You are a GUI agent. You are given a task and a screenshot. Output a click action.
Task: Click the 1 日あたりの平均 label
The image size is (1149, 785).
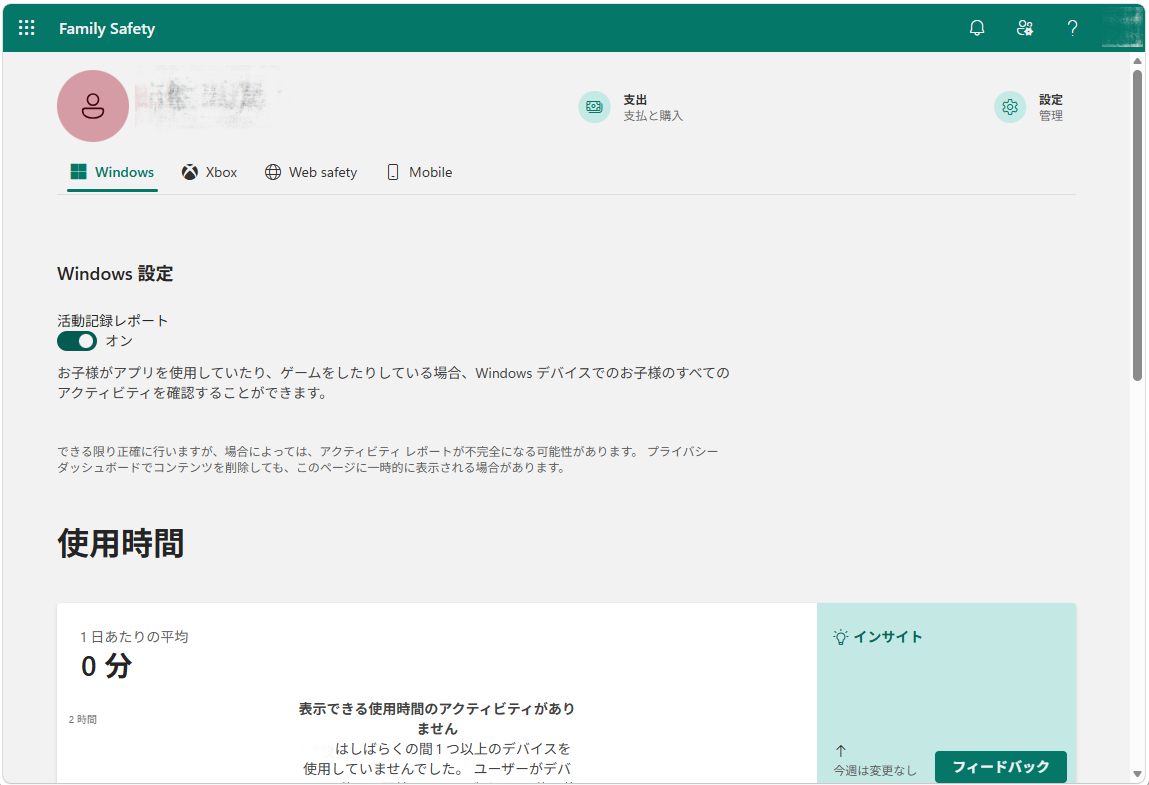(134, 637)
